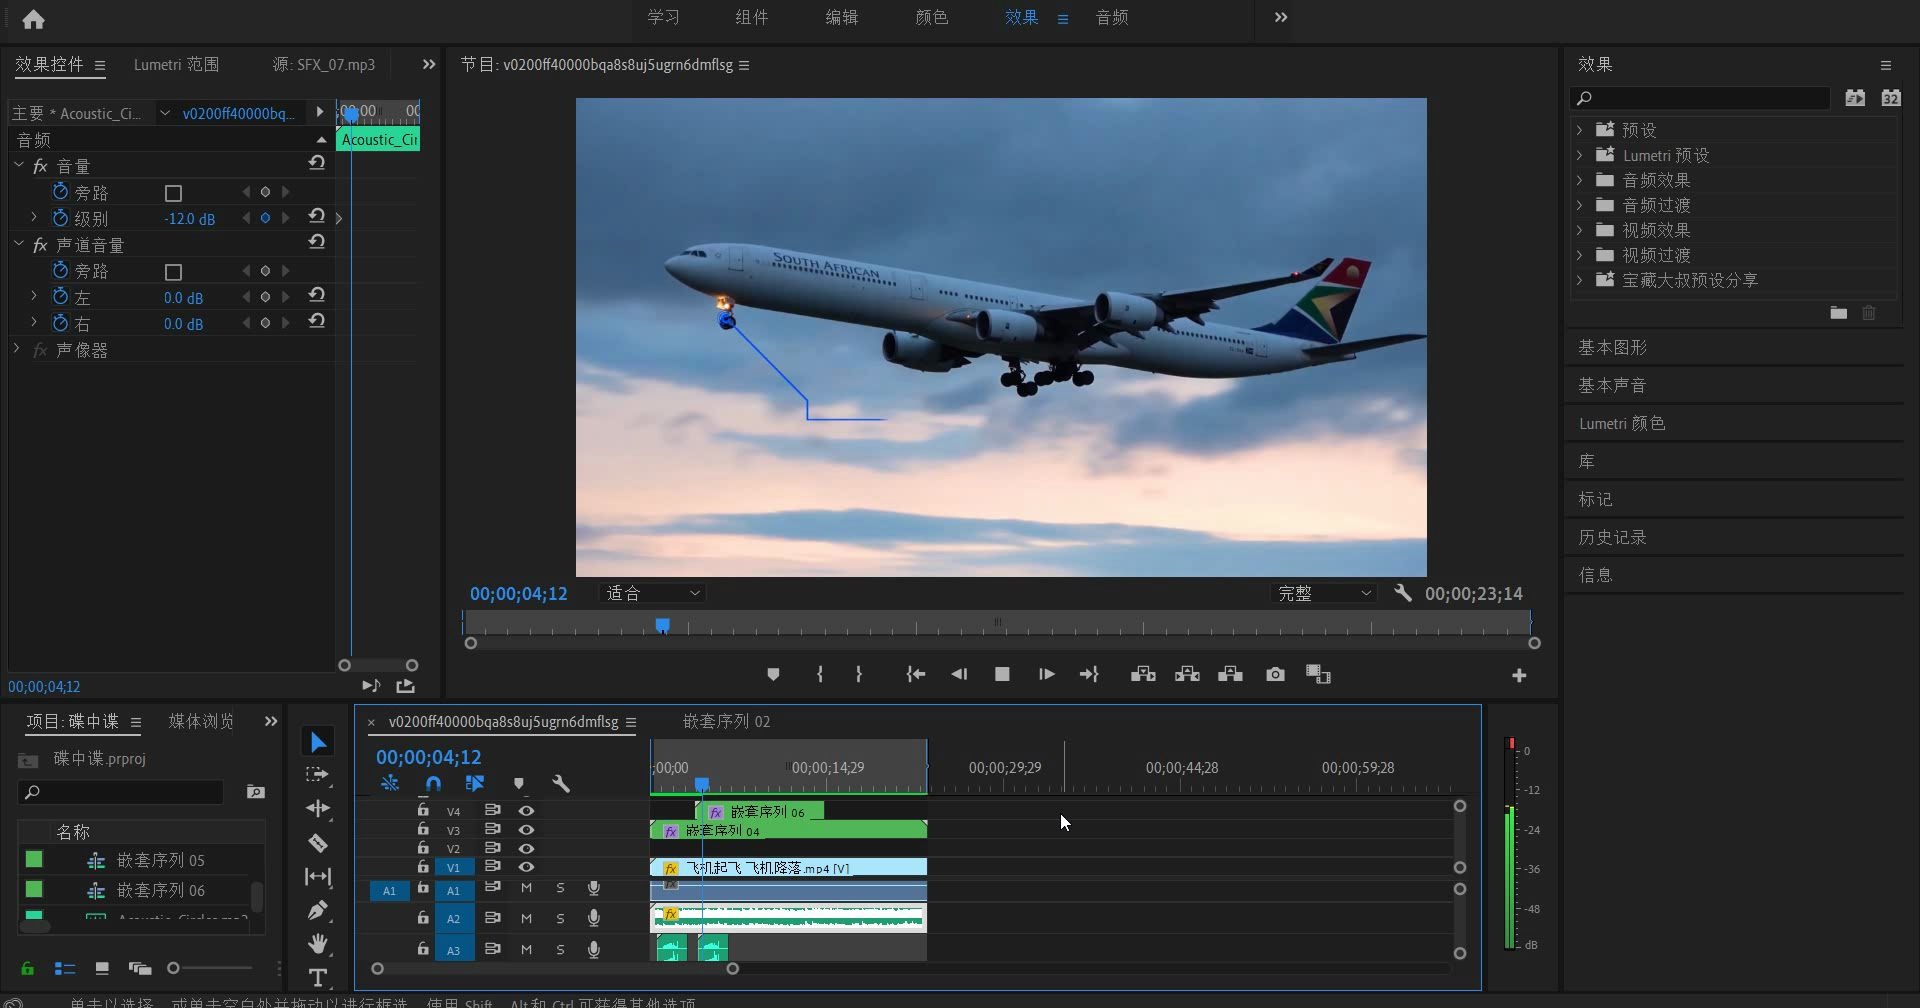Screen dimensions: 1920x1008
Task: Select the Hand tool
Action: click(318, 944)
